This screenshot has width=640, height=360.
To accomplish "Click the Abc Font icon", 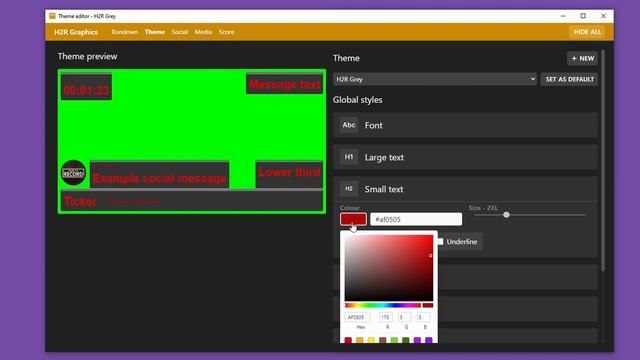I will (349, 125).
